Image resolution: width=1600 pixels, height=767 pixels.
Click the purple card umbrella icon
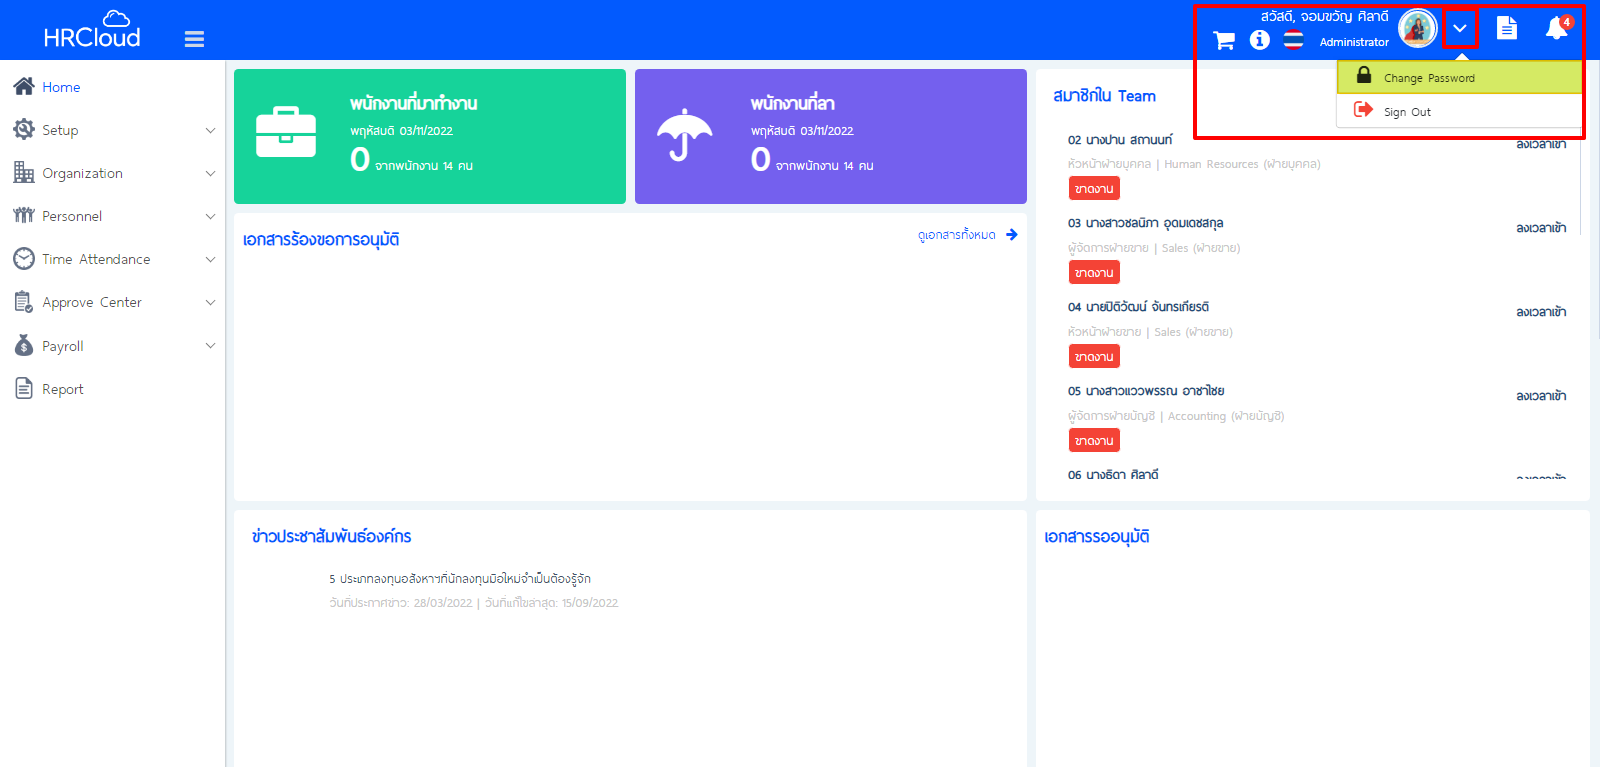click(x=685, y=134)
